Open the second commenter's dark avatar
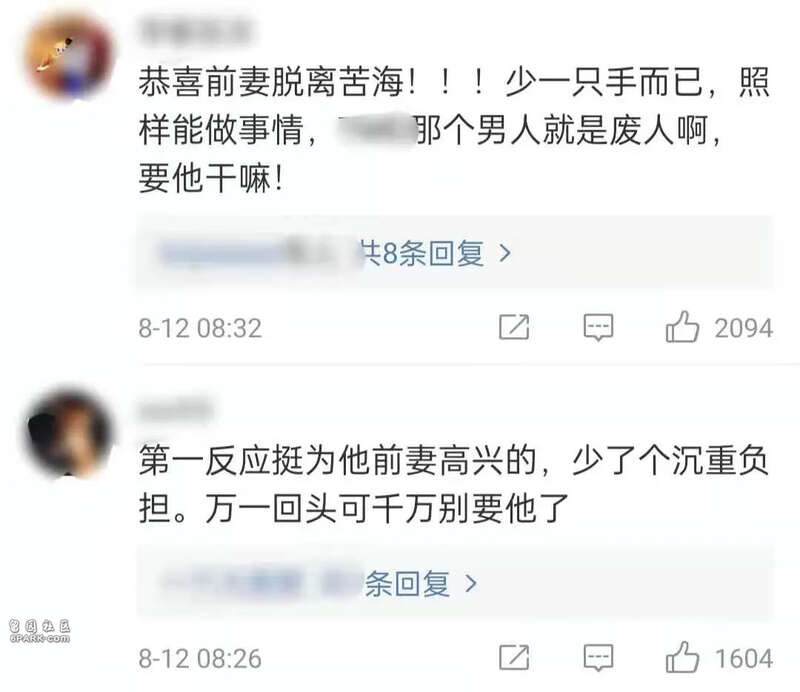This screenshot has width=800, height=692. point(68,433)
